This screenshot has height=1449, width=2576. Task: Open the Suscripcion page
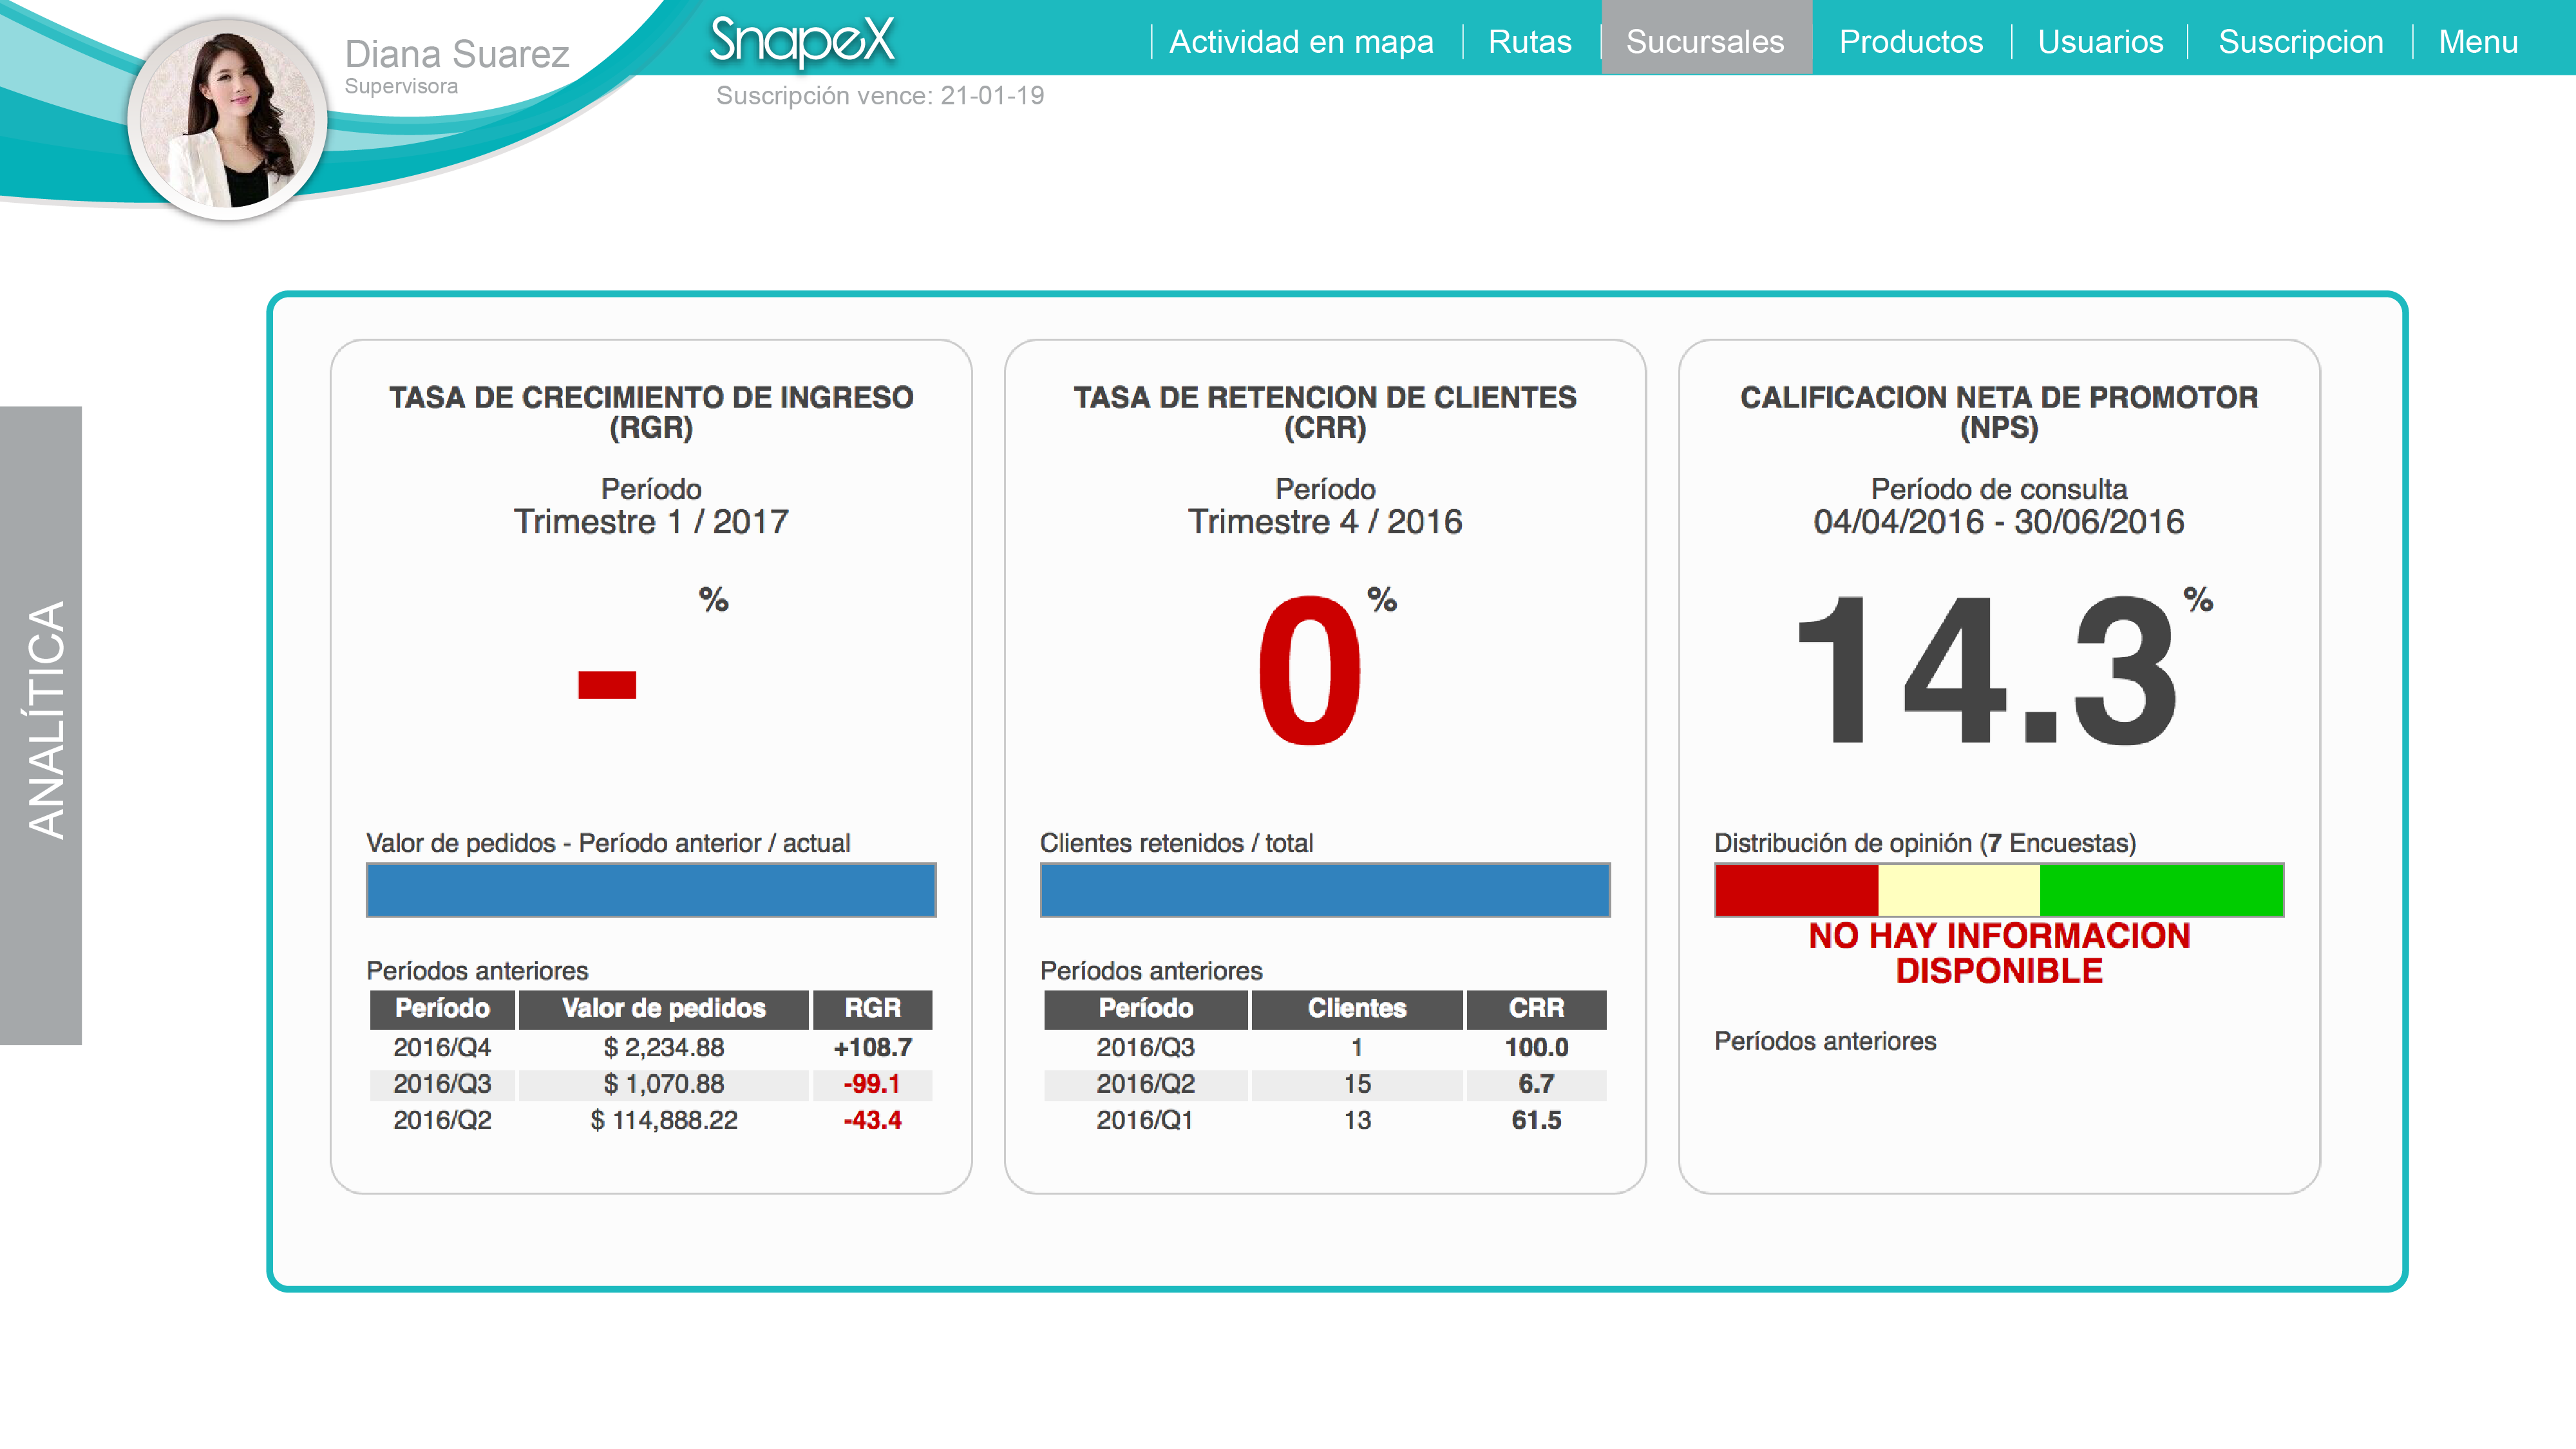(x=2300, y=42)
